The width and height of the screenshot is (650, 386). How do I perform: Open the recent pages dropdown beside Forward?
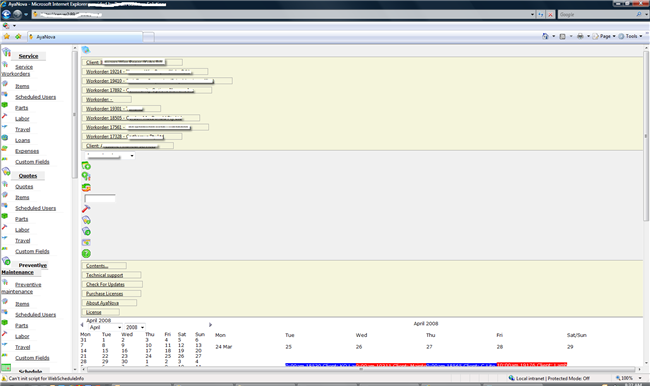(x=26, y=15)
